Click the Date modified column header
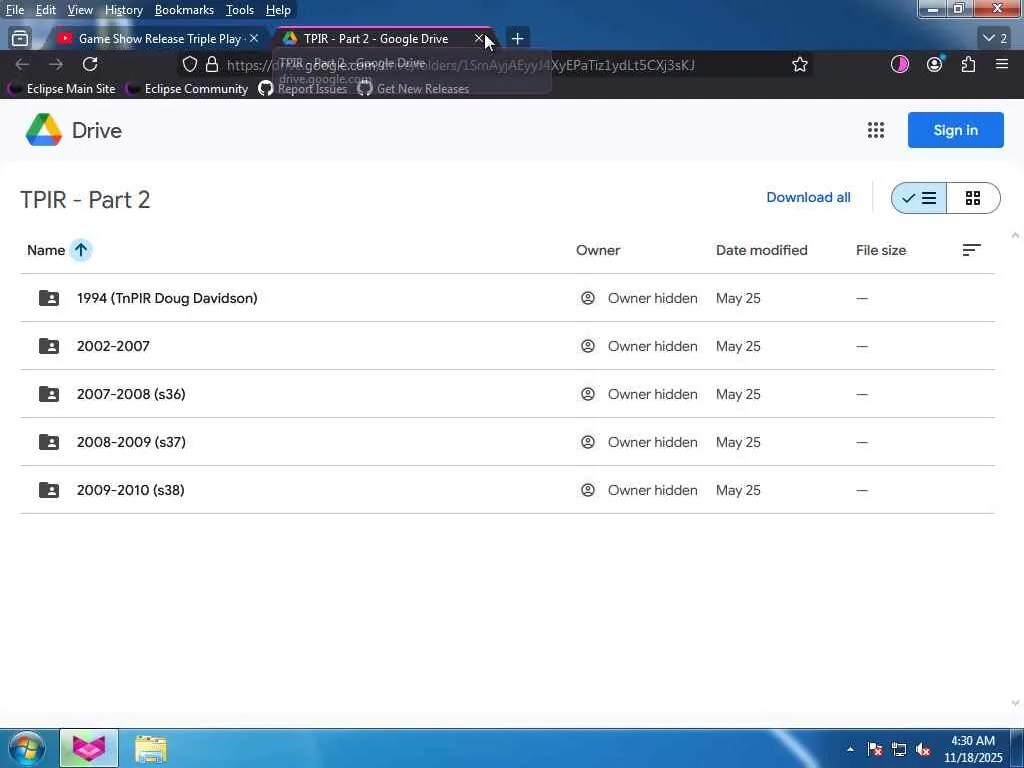The image size is (1024, 768). click(x=761, y=250)
